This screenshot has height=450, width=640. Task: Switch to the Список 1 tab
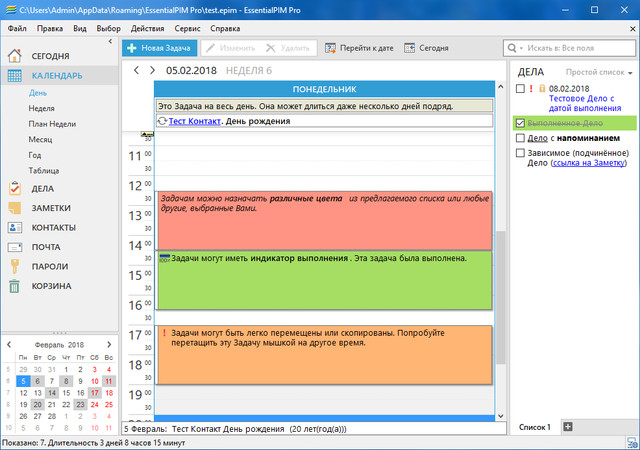[534, 427]
